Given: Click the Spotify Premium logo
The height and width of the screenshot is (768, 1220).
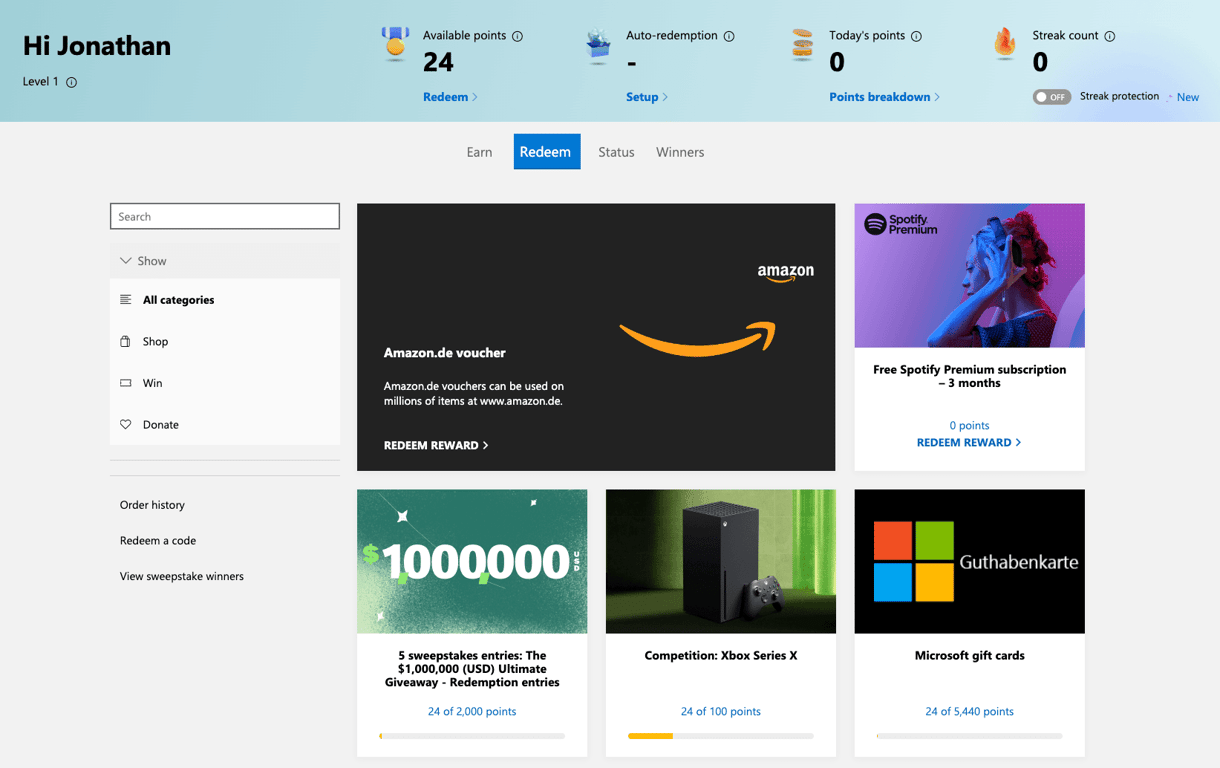Looking at the screenshot, I should tap(901, 224).
